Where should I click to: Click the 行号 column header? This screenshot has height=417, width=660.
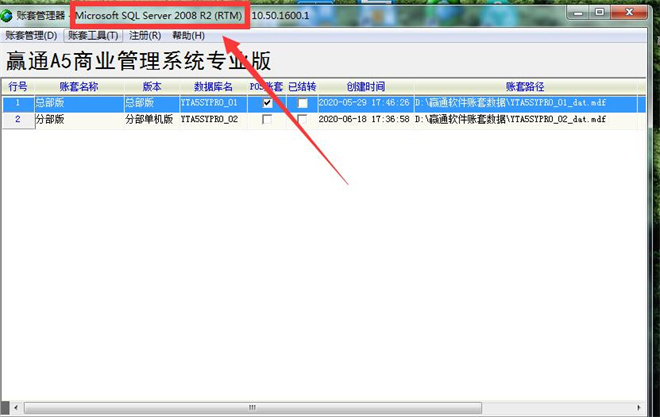point(18,87)
